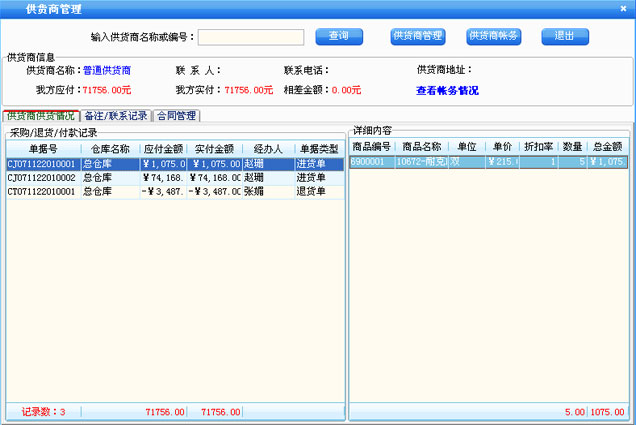Select record CJ071122010001 in the list
The width and height of the screenshot is (636, 425).
(x=40, y=164)
